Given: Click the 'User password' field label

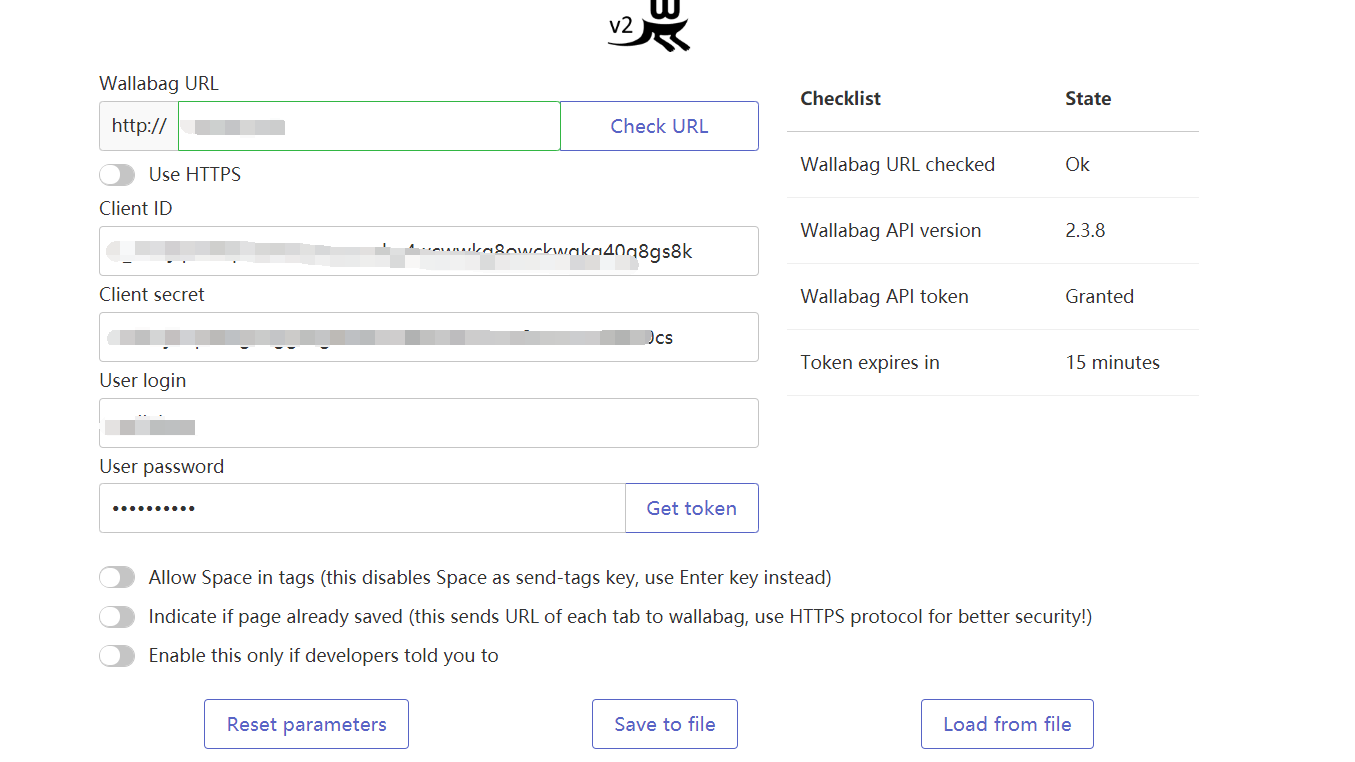Looking at the screenshot, I should (x=162, y=467).
